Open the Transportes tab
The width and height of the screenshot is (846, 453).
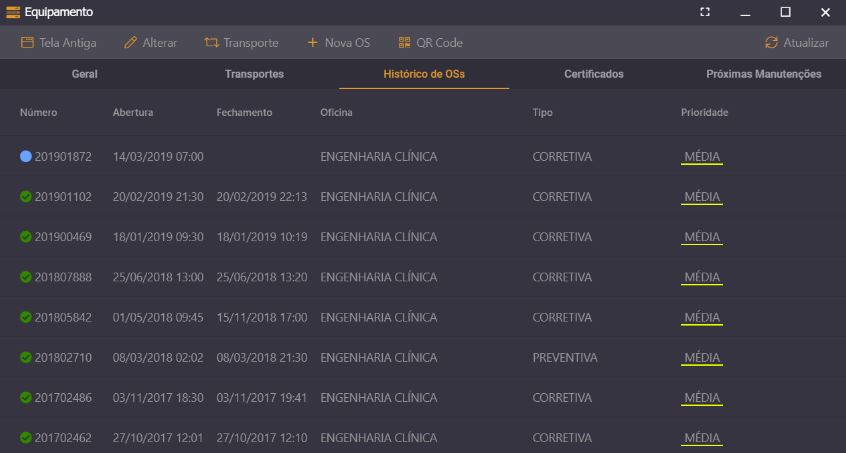click(x=254, y=74)
